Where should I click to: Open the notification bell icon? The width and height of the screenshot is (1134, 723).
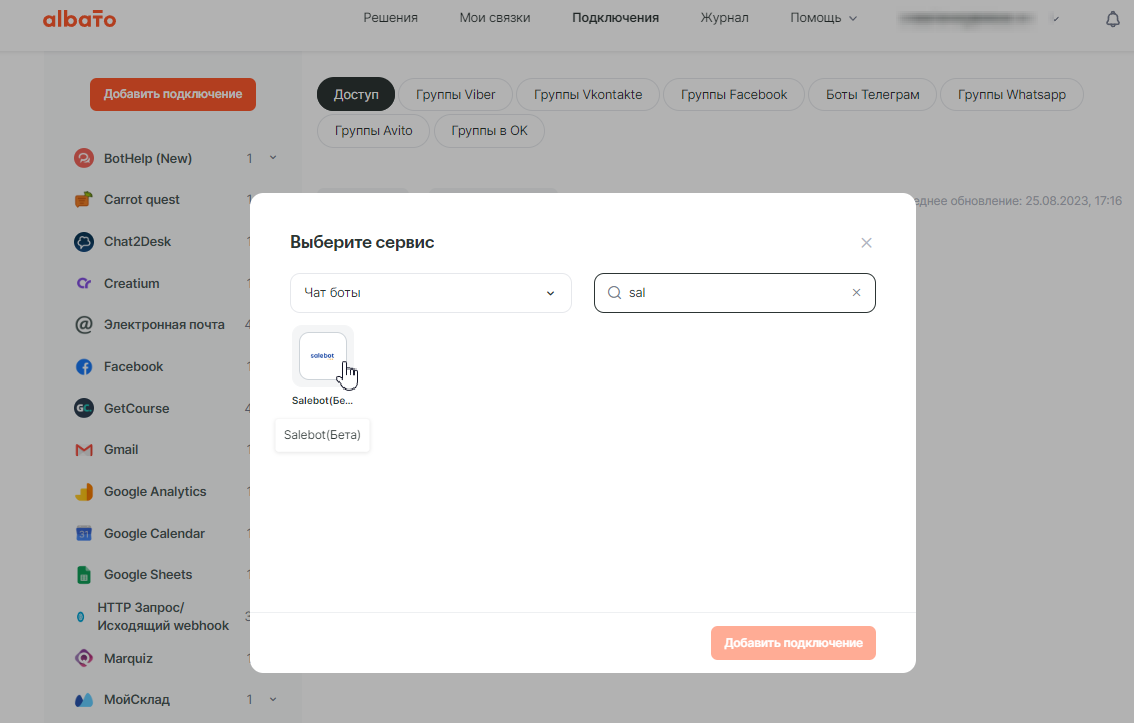tap(1113, 19)
